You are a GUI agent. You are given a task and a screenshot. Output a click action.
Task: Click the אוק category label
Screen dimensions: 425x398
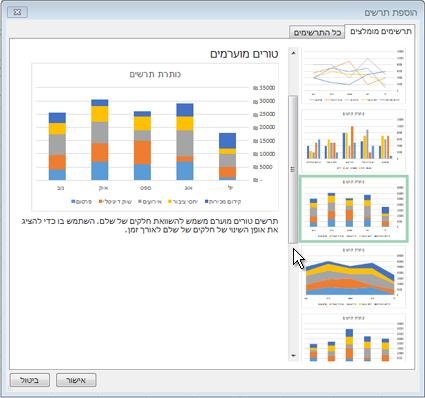coord(103,188)
